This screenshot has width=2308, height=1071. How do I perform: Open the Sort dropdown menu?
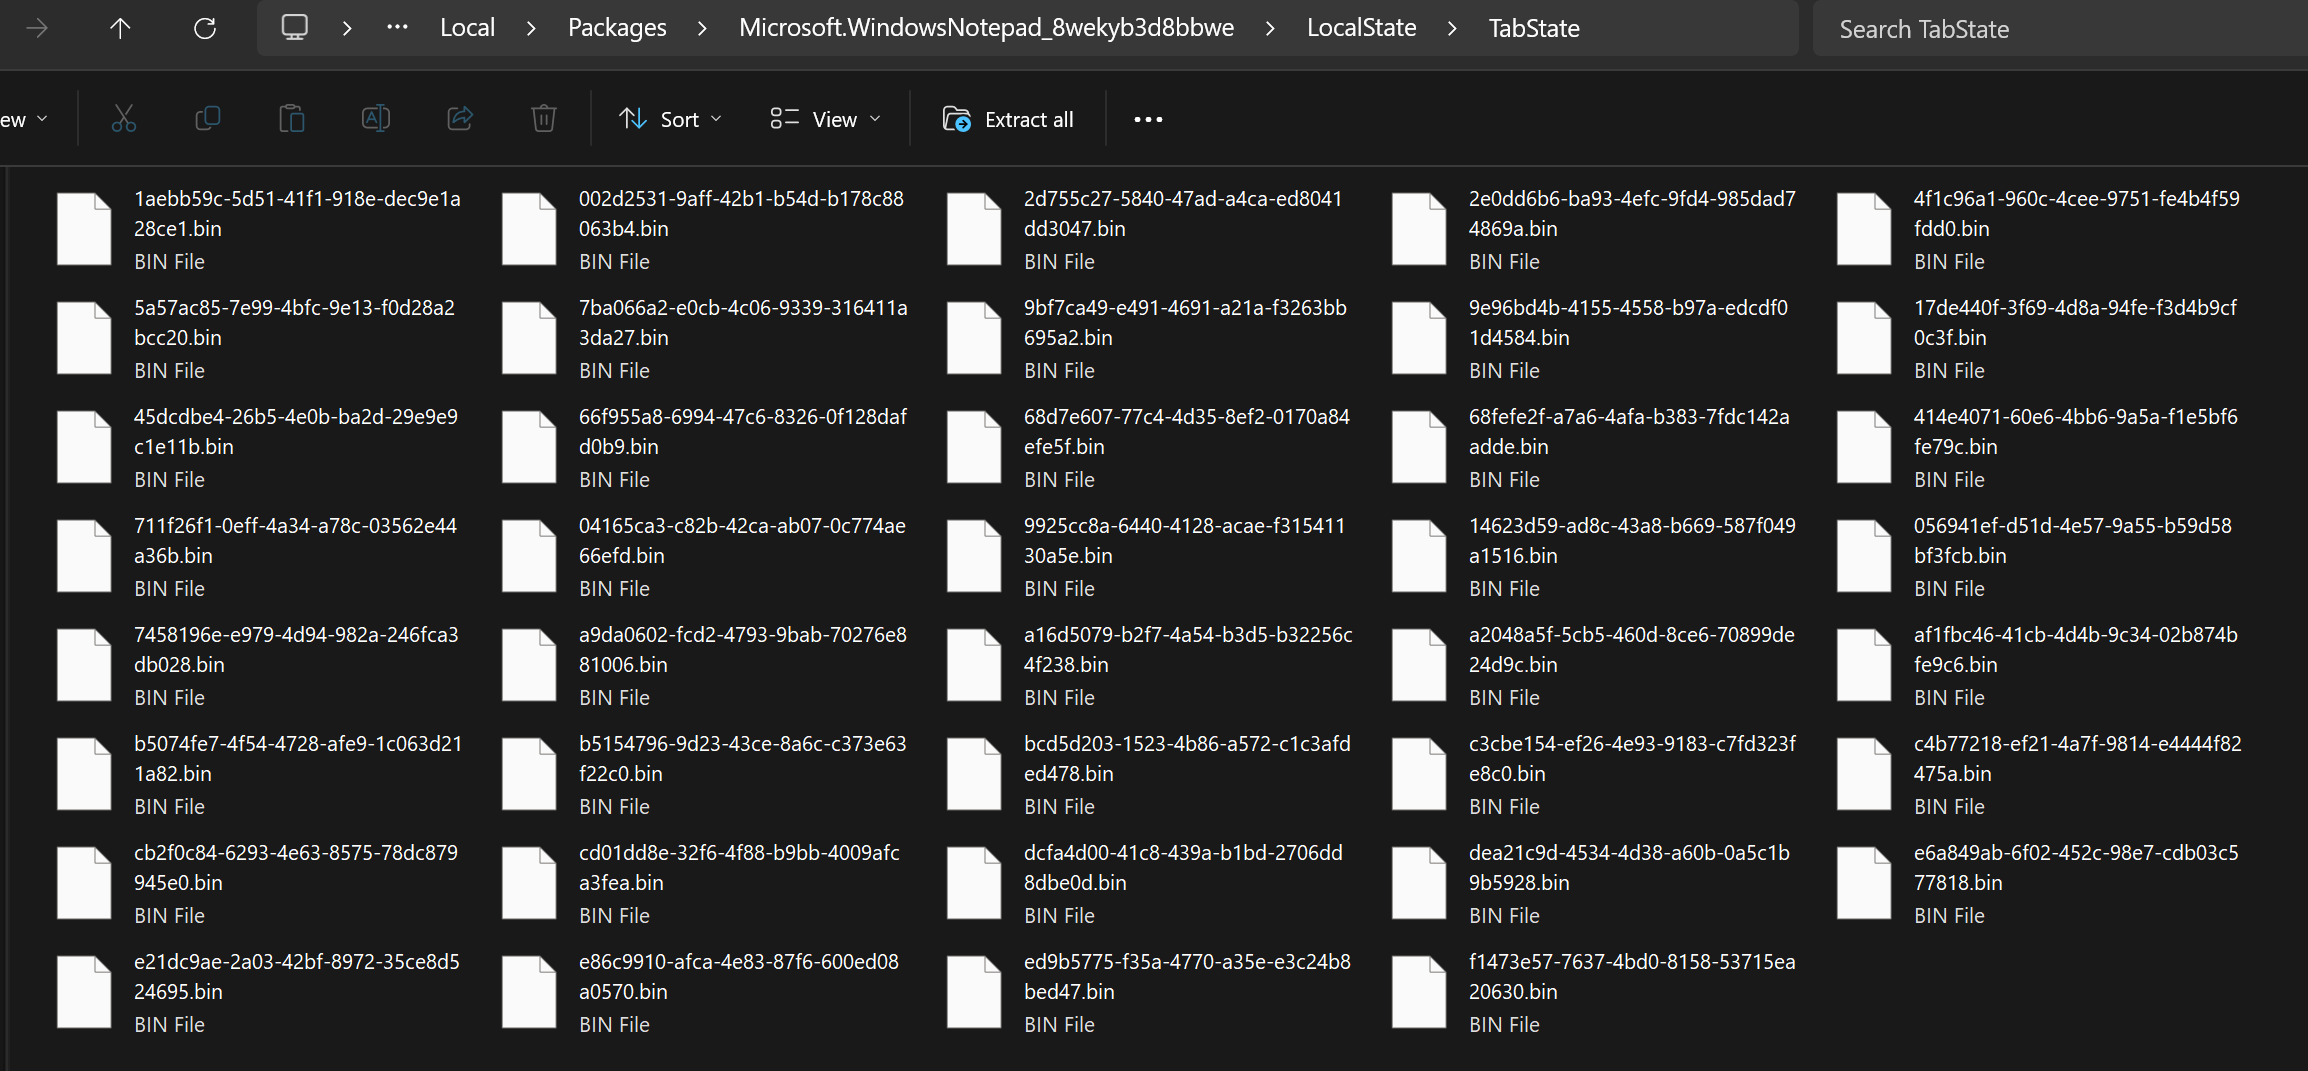[670, 119]
